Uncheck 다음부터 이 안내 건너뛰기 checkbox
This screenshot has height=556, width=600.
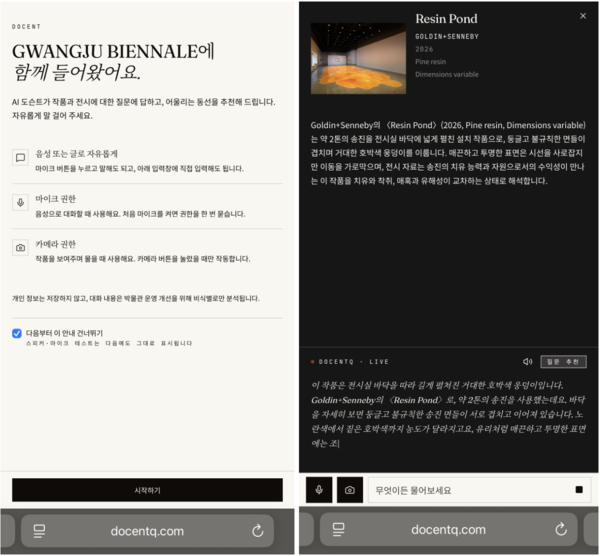point(17,333)
